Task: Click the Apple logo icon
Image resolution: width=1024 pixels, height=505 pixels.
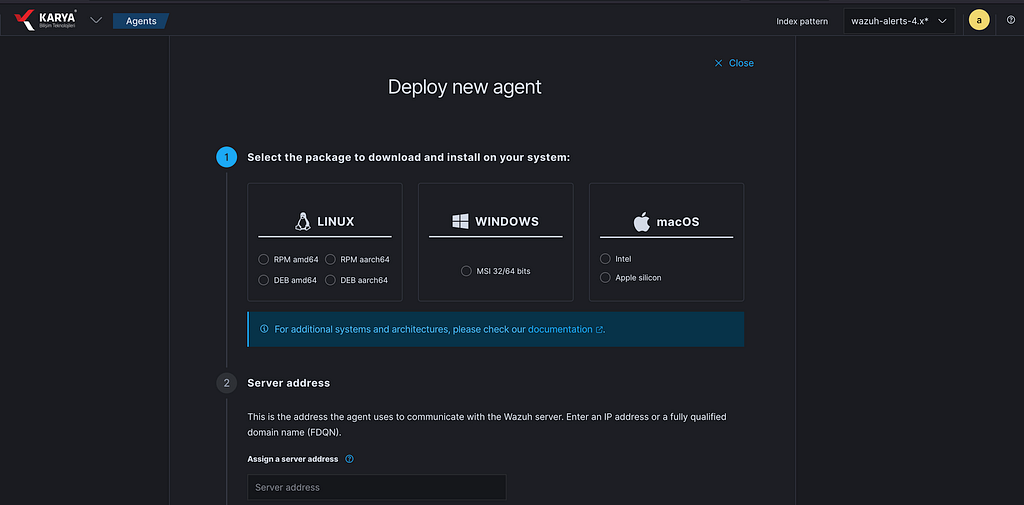Action: [642, 221]
